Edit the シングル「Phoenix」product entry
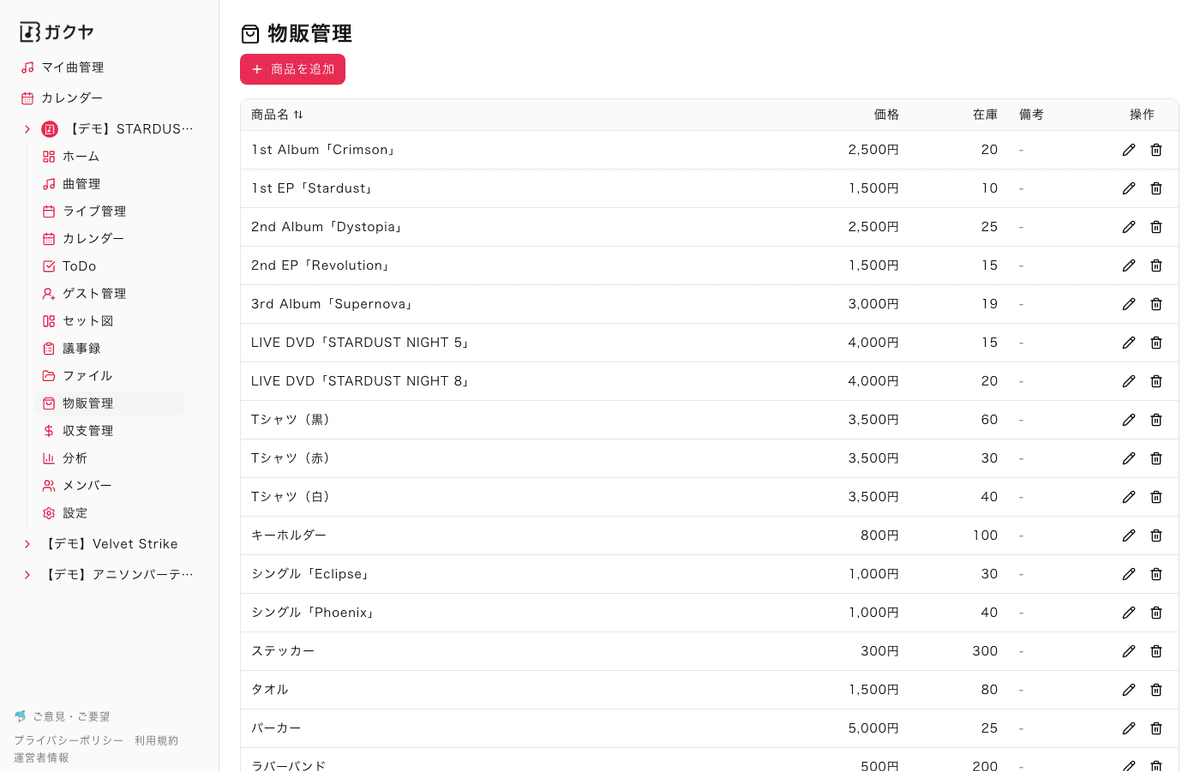This screenshot has width=1200, height=771. [x=1128, y=613]
